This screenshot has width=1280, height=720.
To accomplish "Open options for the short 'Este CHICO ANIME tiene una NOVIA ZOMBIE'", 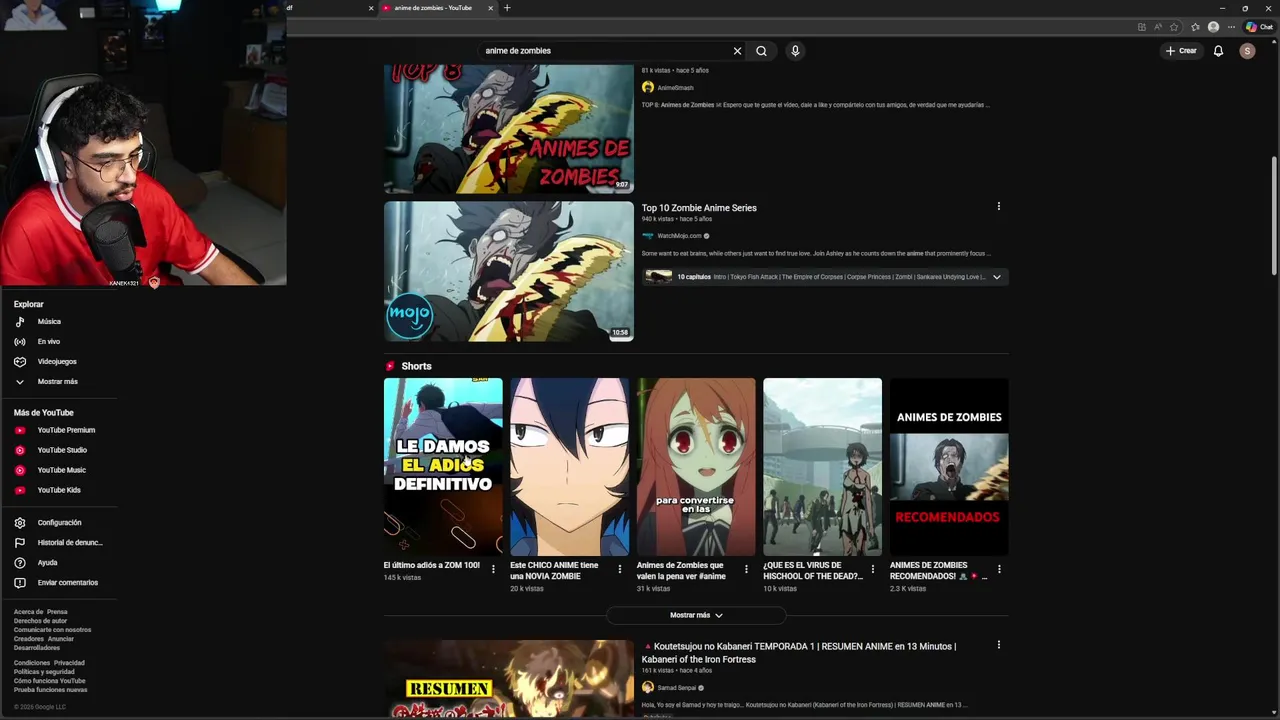I will (x=619, y=569).
